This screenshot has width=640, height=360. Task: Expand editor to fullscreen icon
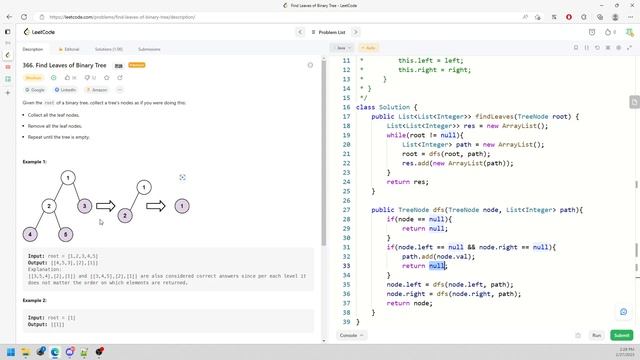(x=629, y=48)
